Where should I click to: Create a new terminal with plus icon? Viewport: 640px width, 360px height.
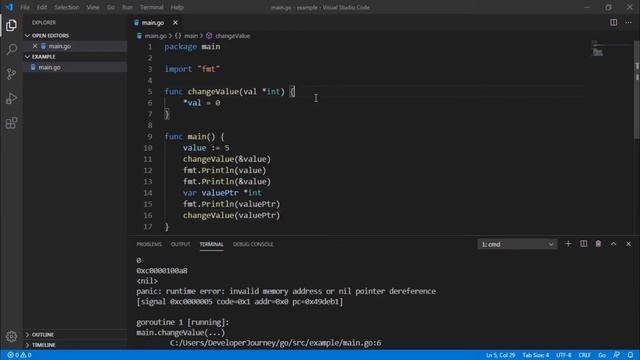(568, 244)
